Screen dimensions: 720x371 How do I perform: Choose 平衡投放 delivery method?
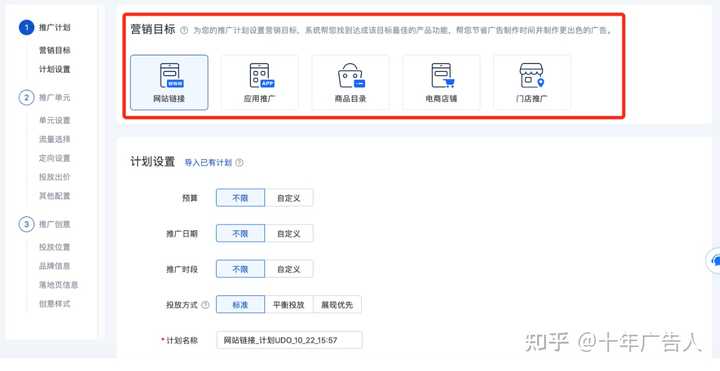click(x=289, y=304)
